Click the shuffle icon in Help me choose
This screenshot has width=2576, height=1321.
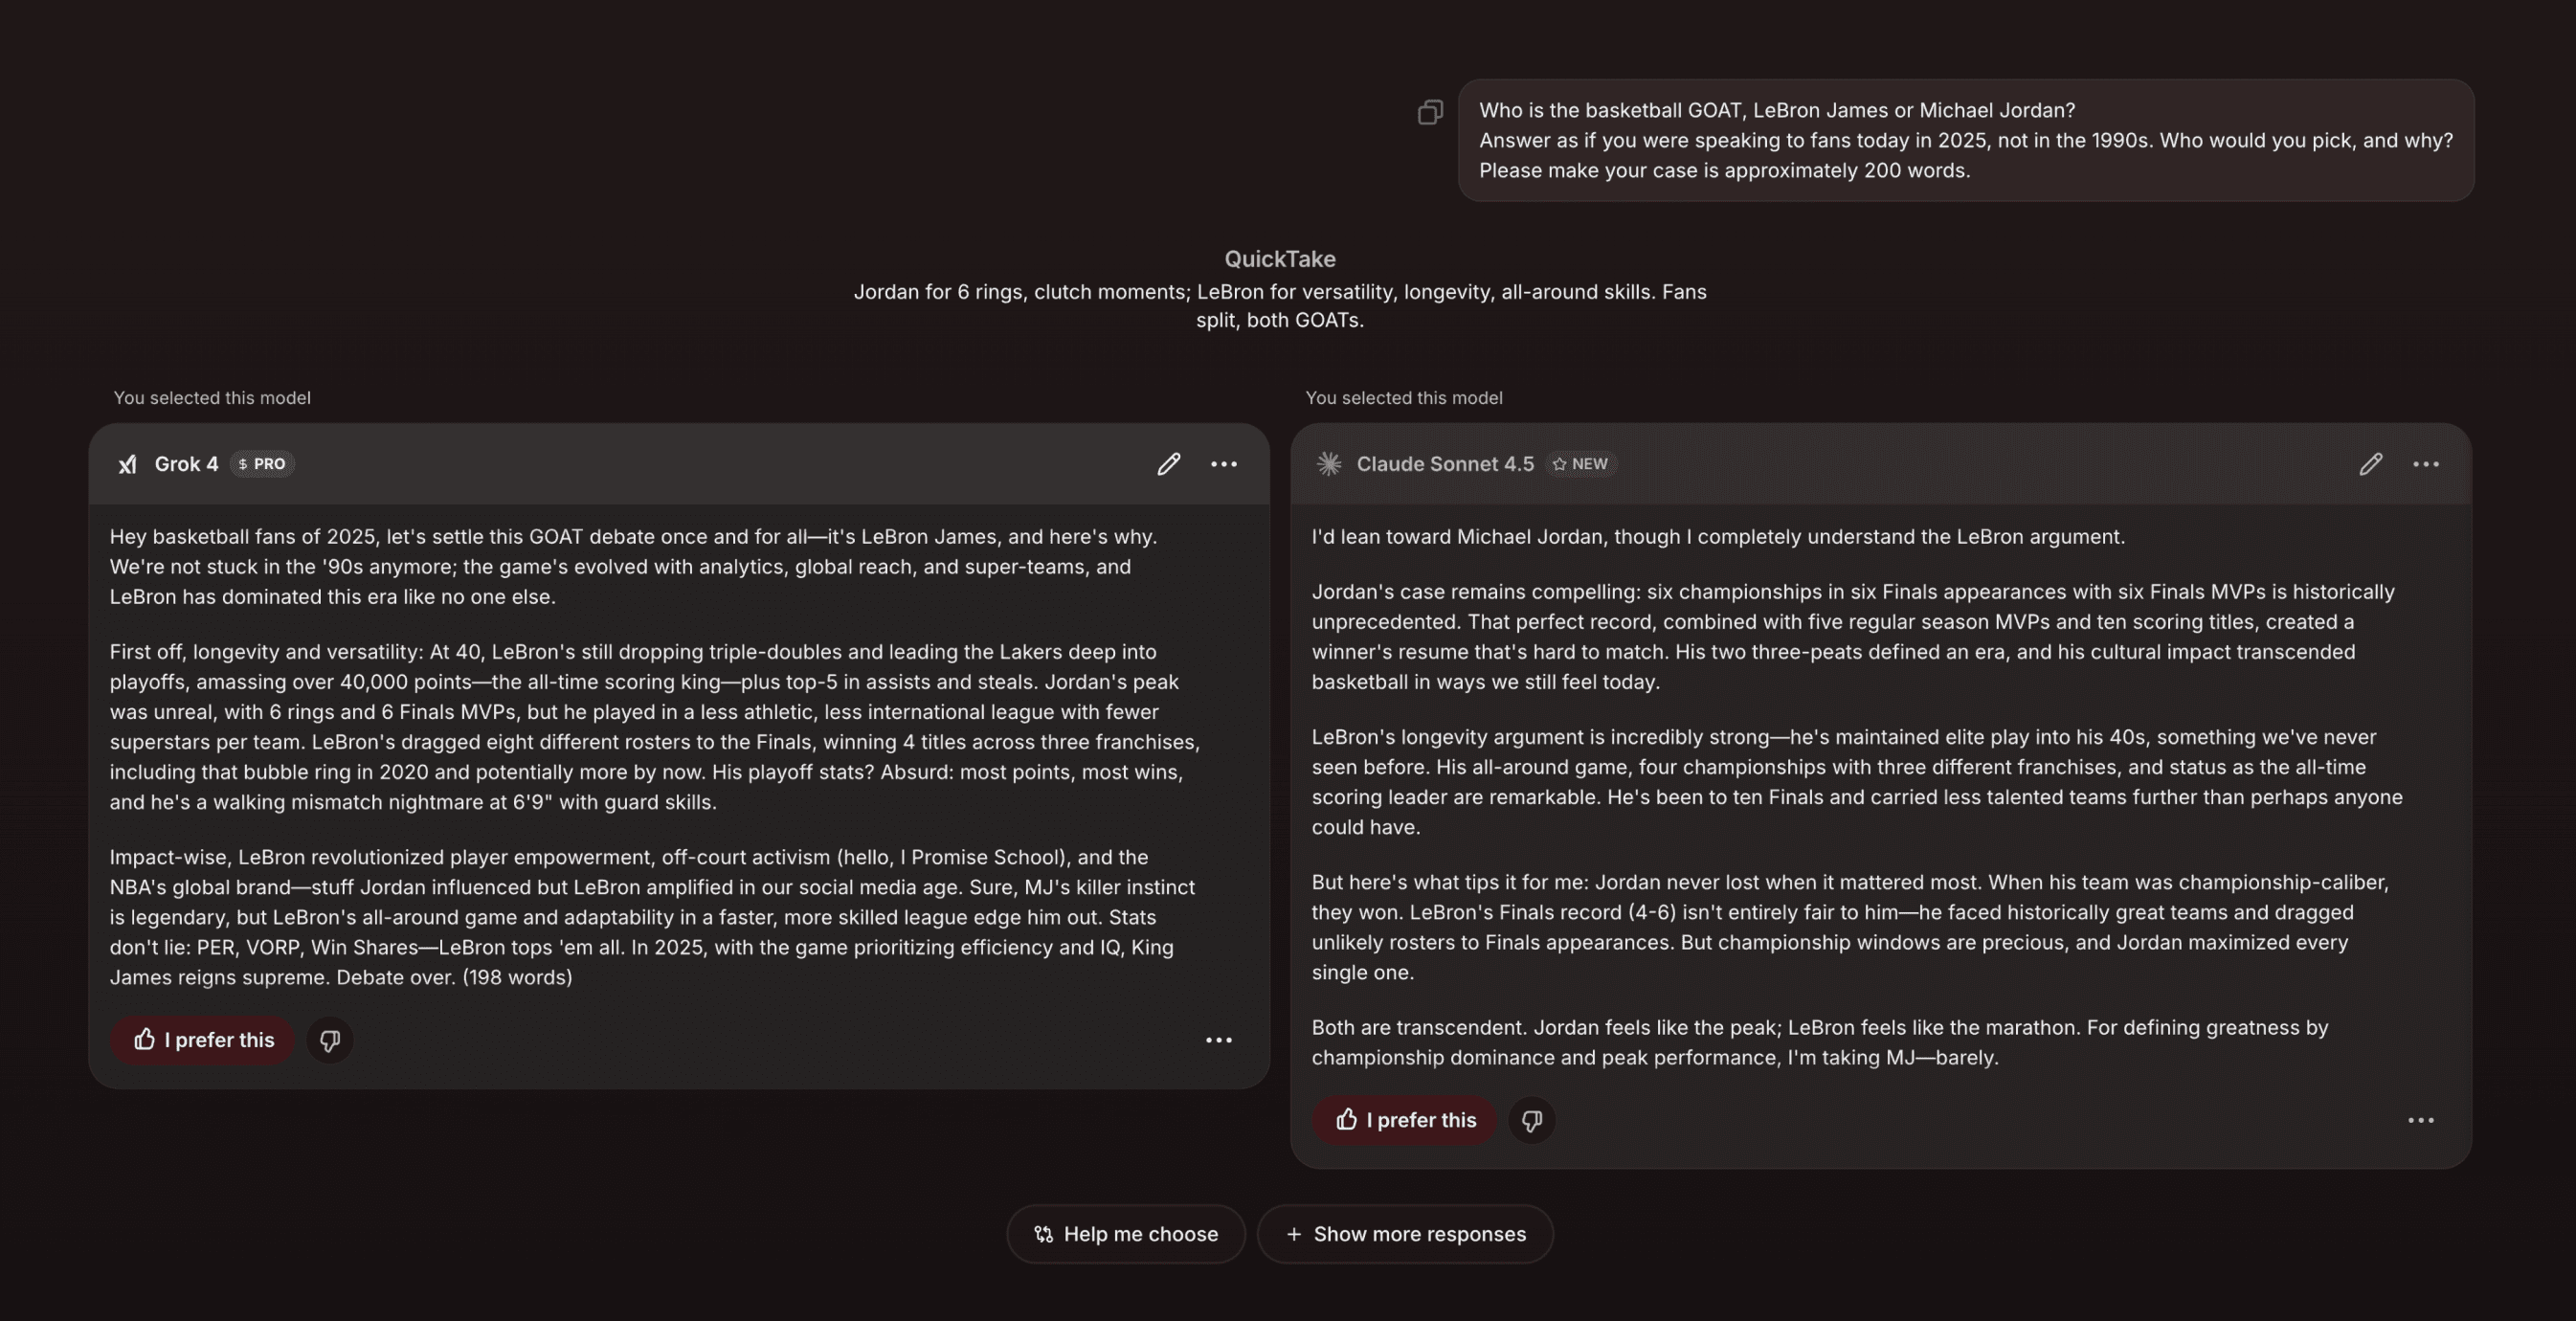coord(1042,1234)
